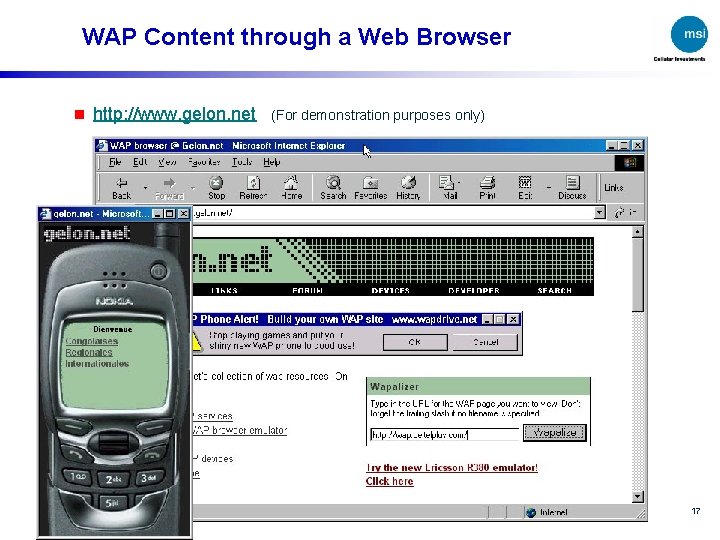The width and height of the screenshot is (720, 540).
Task: Follow the Ericsson R380 emulator link
Action: pyautogui.click(x=452, y=467)
